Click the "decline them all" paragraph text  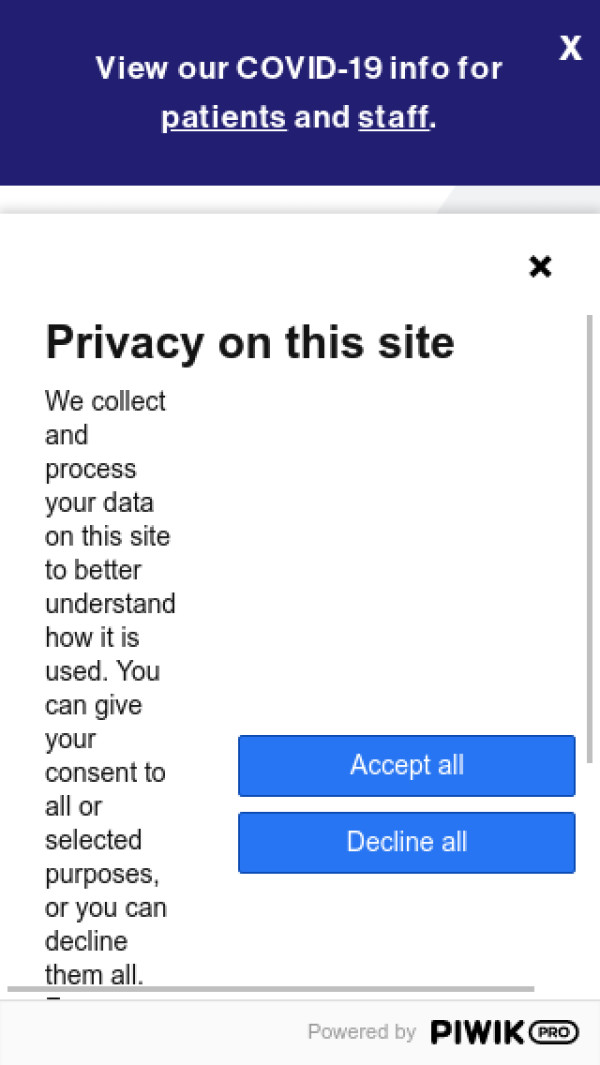pyautogui.click(x=94, y=958)
